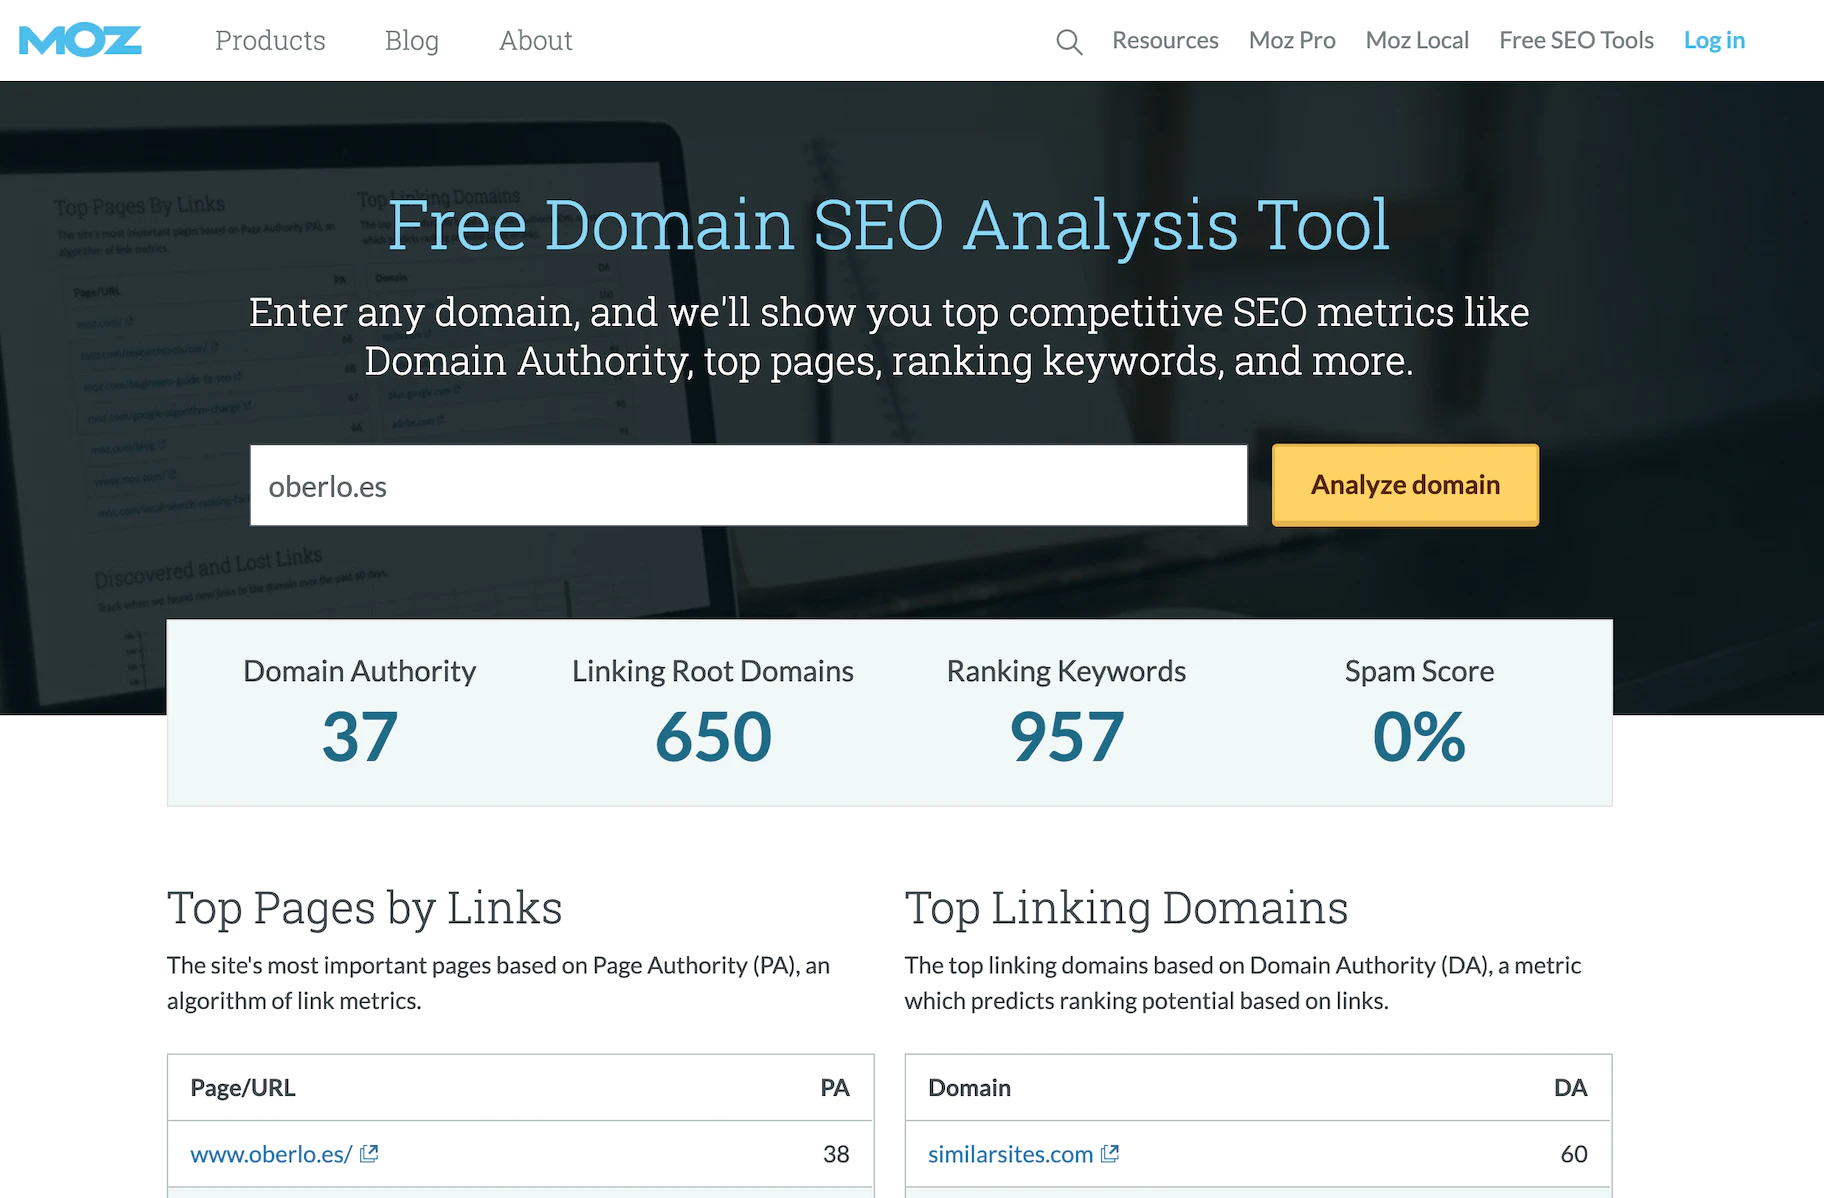The height and width of the screenshot is (1198, 1824).
Task: Select Moz Local in top navigation
Action: tap(1417, 41)
